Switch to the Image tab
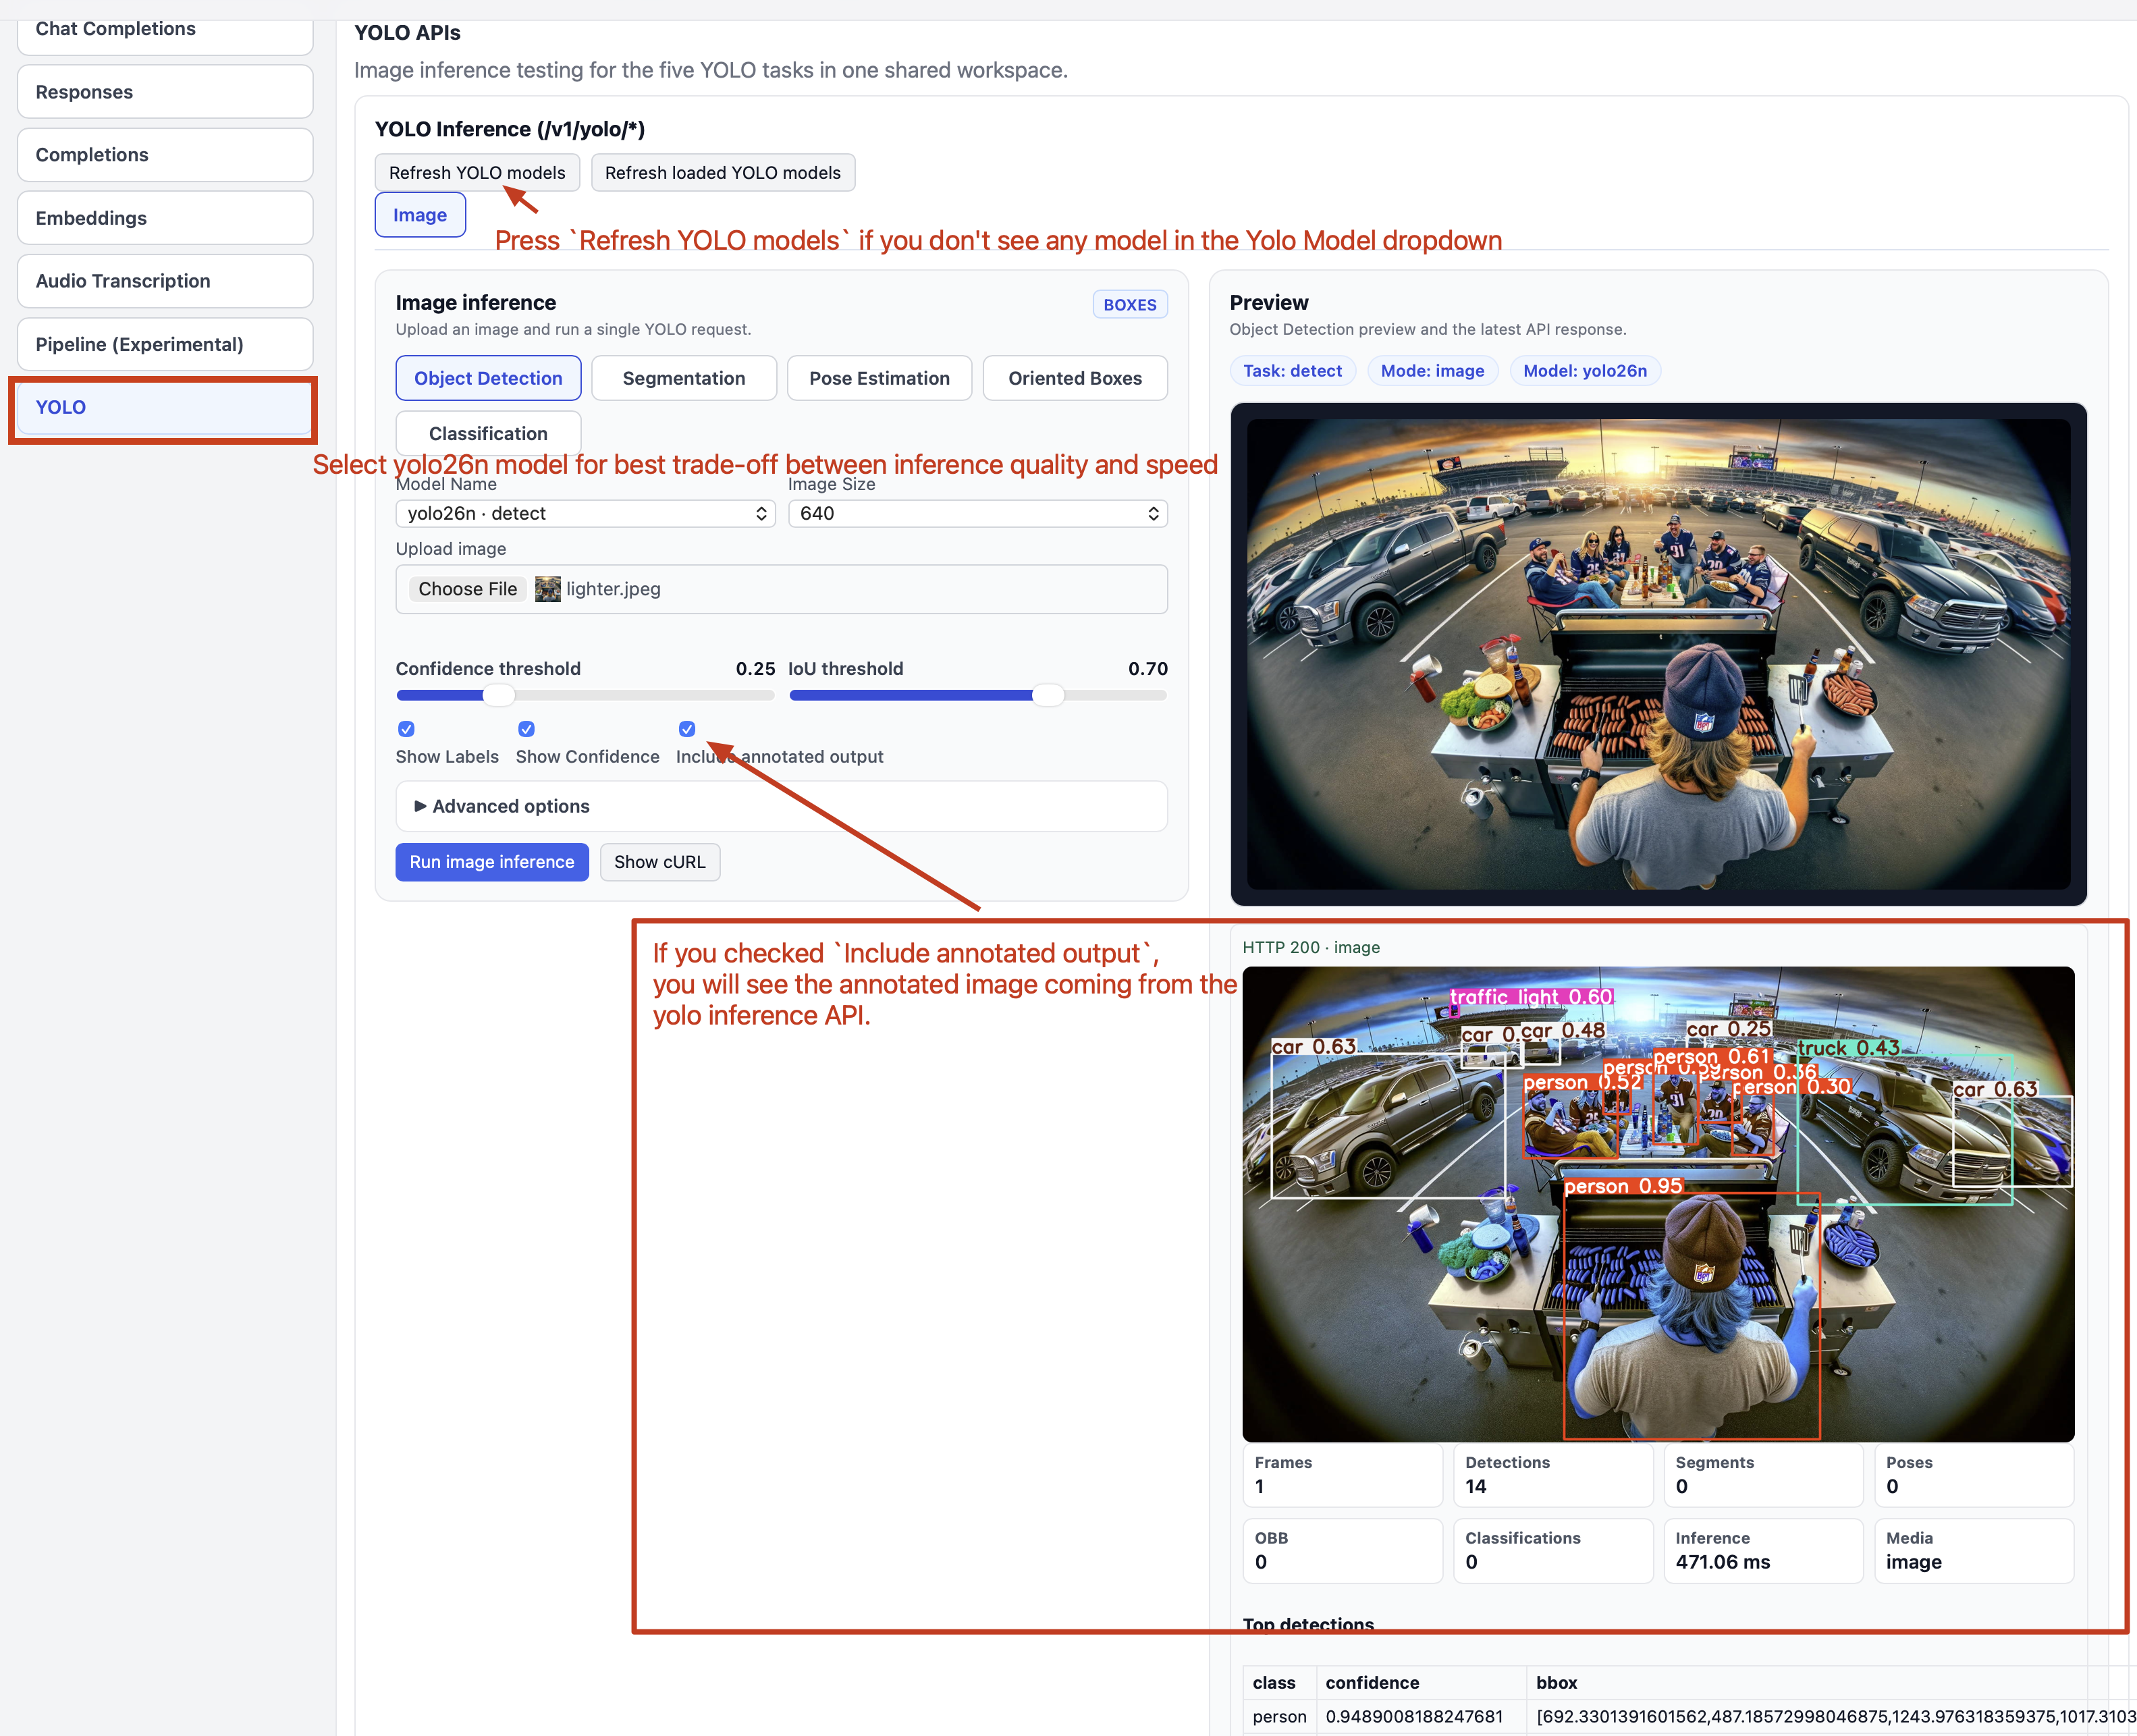This screenshot has height=1736, width=2137. click(420, 215)
